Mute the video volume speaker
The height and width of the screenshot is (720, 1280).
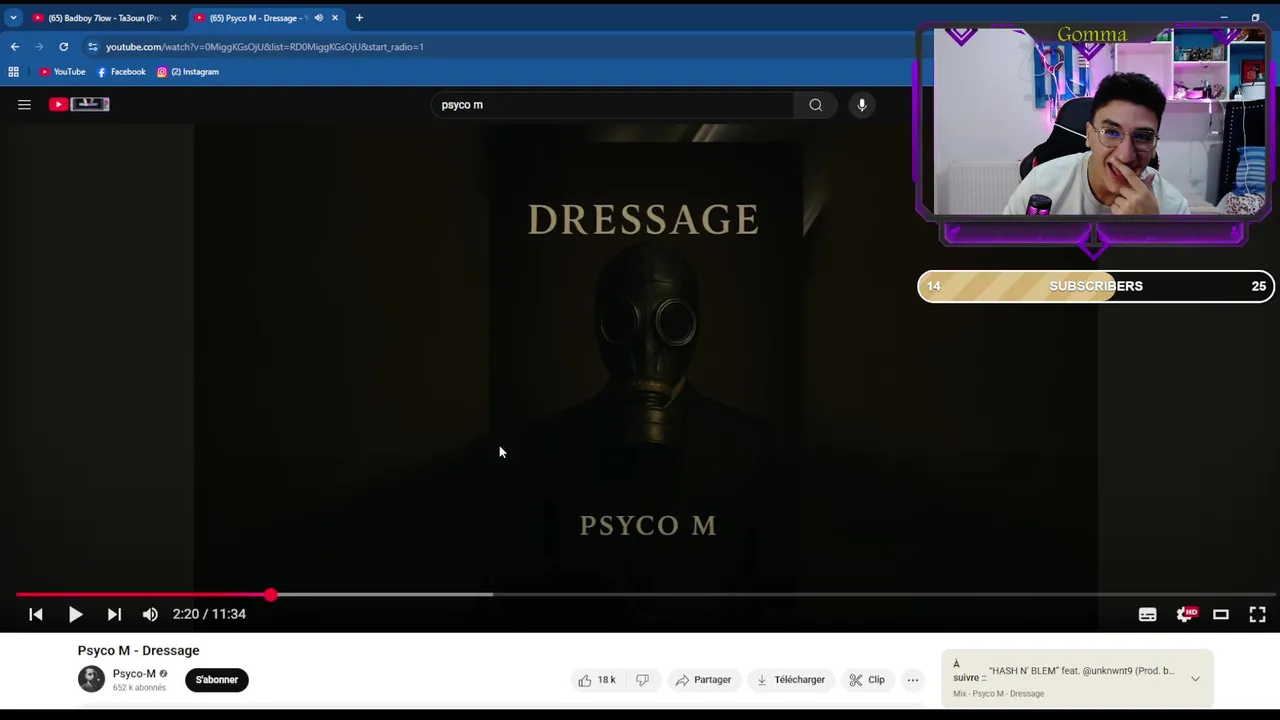click(150, 614)
